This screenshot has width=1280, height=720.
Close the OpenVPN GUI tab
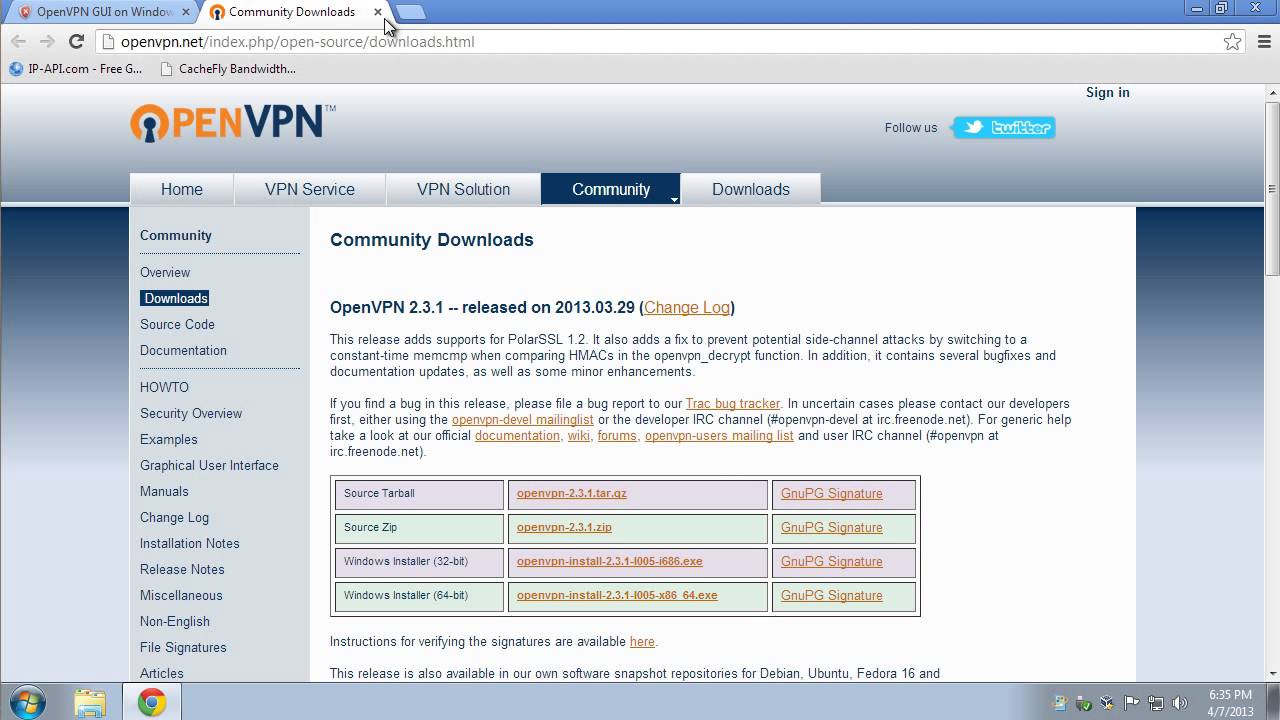point(185,12)
